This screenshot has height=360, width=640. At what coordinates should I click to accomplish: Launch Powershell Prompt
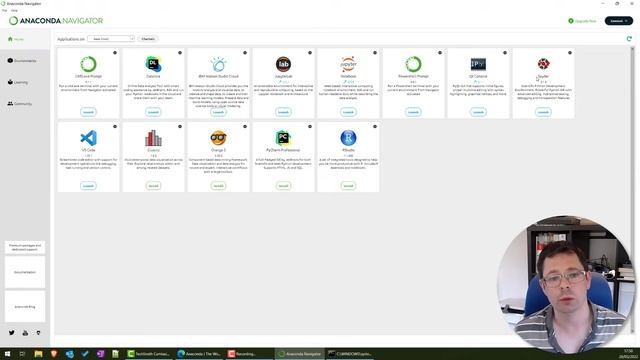click(x=413, y=112)
